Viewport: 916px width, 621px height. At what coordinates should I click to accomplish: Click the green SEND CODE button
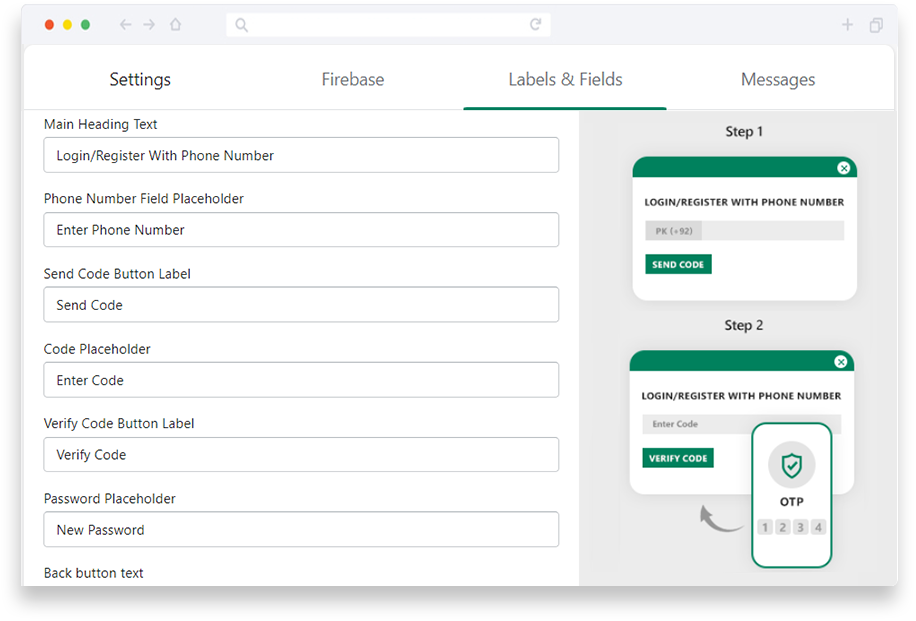(678, 264)
